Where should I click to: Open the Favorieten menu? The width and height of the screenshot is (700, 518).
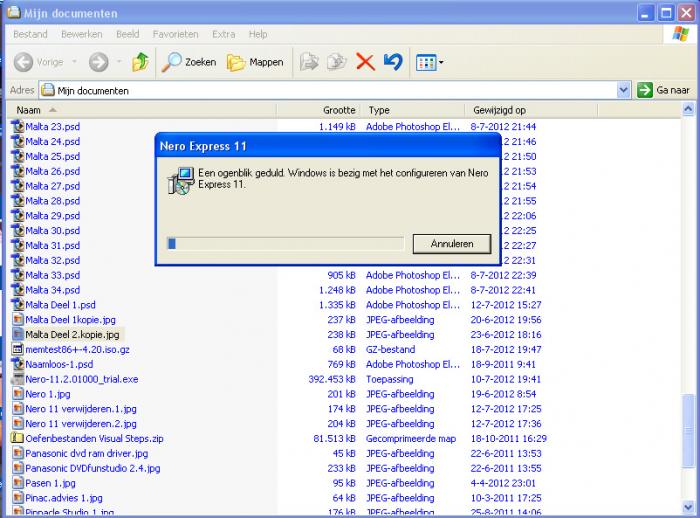[x=175, y=34]
